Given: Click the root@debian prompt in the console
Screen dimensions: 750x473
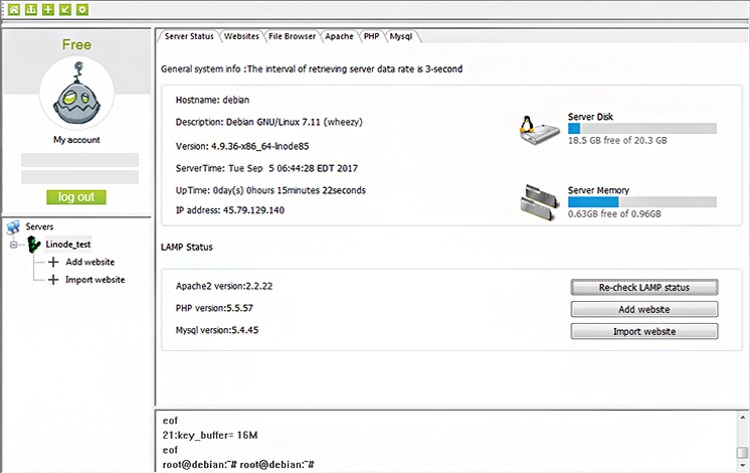Looking at the screenshot, I should coord(238,464).
